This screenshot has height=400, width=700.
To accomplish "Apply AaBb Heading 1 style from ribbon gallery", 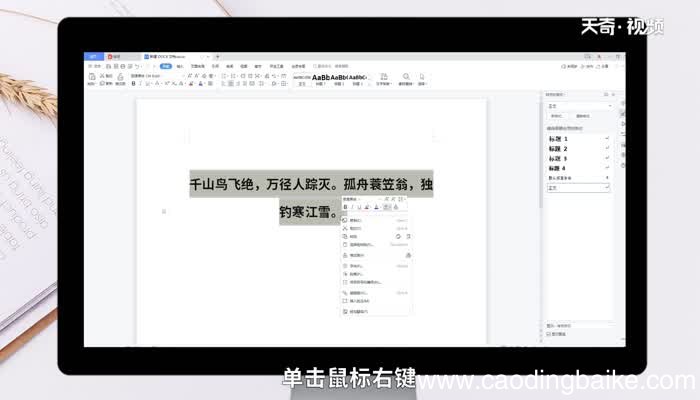I will point(321,79).
